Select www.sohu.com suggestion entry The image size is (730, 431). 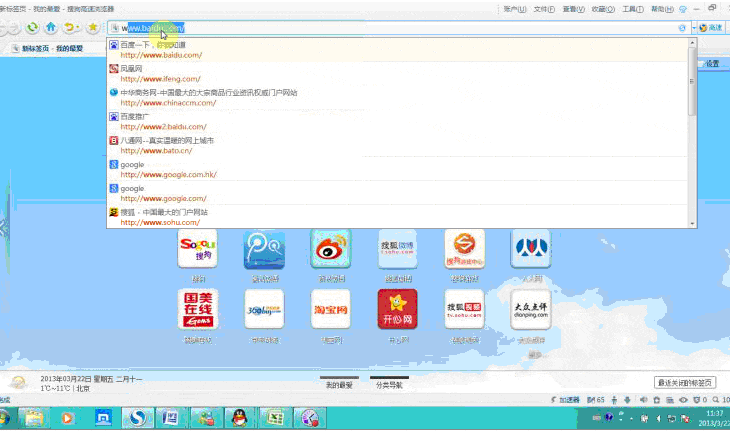point(160,217)
